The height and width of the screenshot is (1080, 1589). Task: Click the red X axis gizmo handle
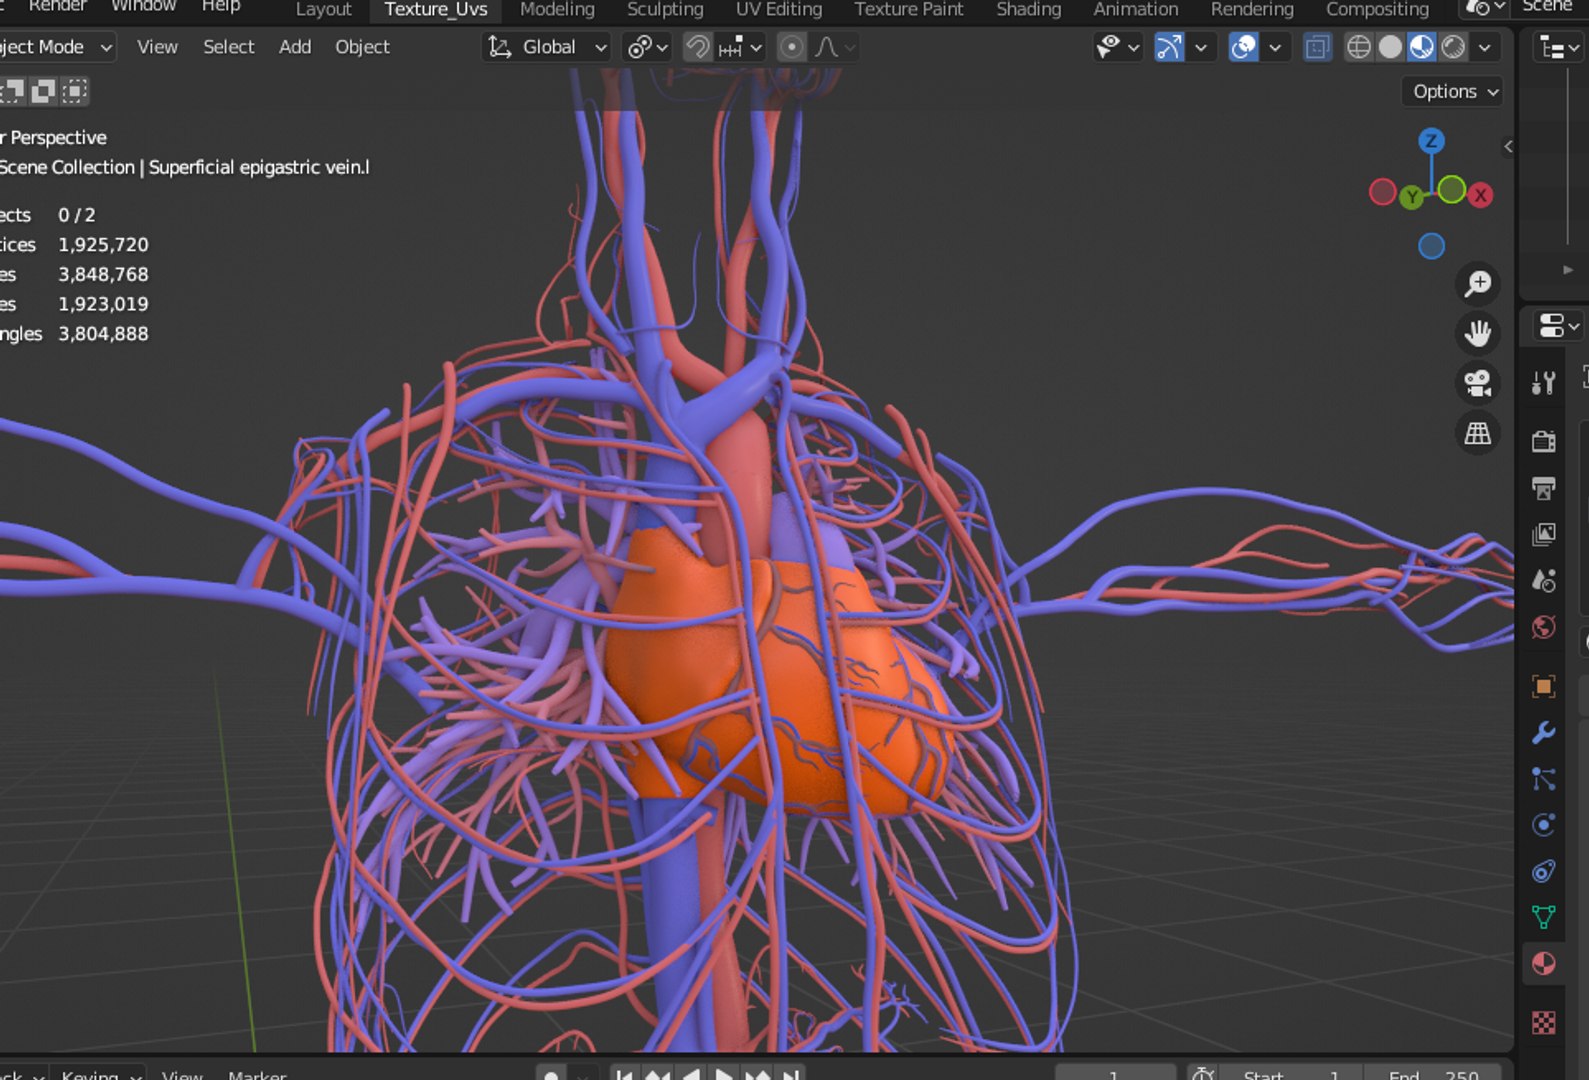1480,195
